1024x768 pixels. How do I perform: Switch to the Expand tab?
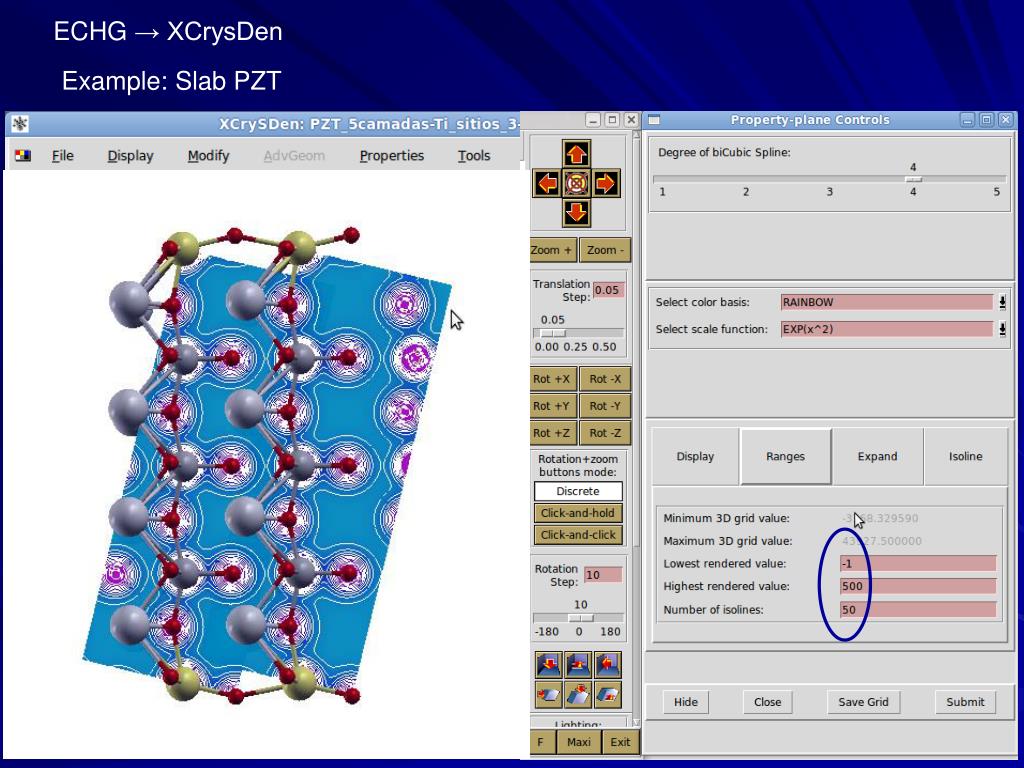(x=877, y=456)
